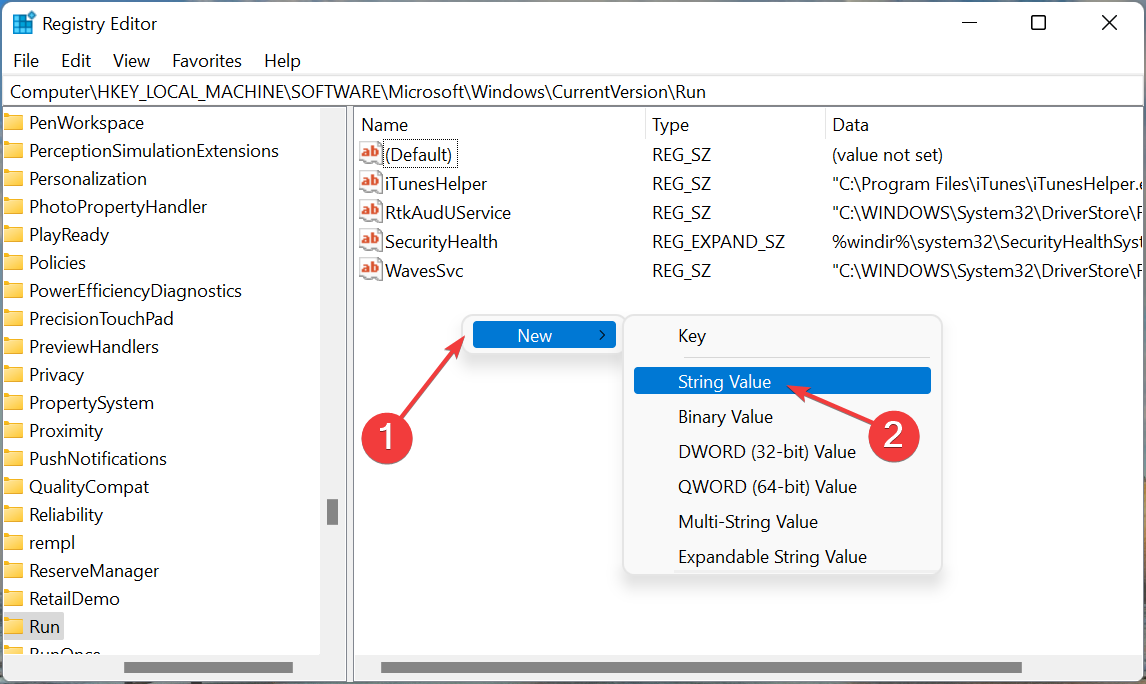This screenshot has height=684, width=1146.
Task: Click the string icon of SecurityHealth
Action: (371, 240)
